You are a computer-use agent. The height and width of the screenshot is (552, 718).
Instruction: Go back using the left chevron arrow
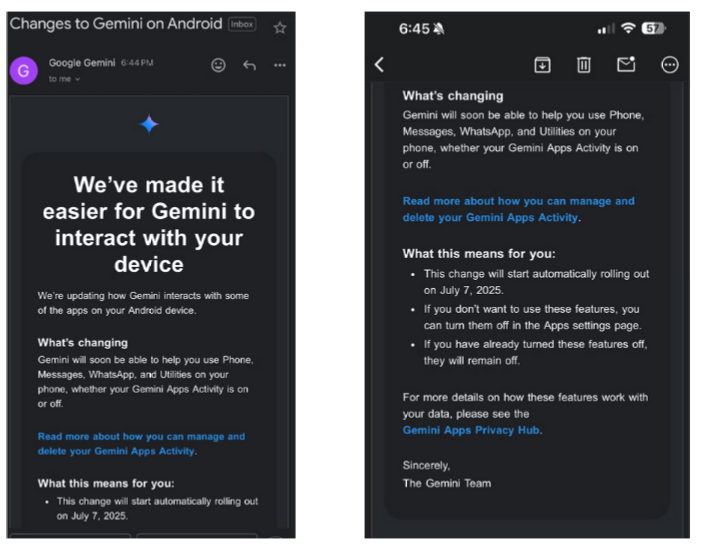point(379,65)
